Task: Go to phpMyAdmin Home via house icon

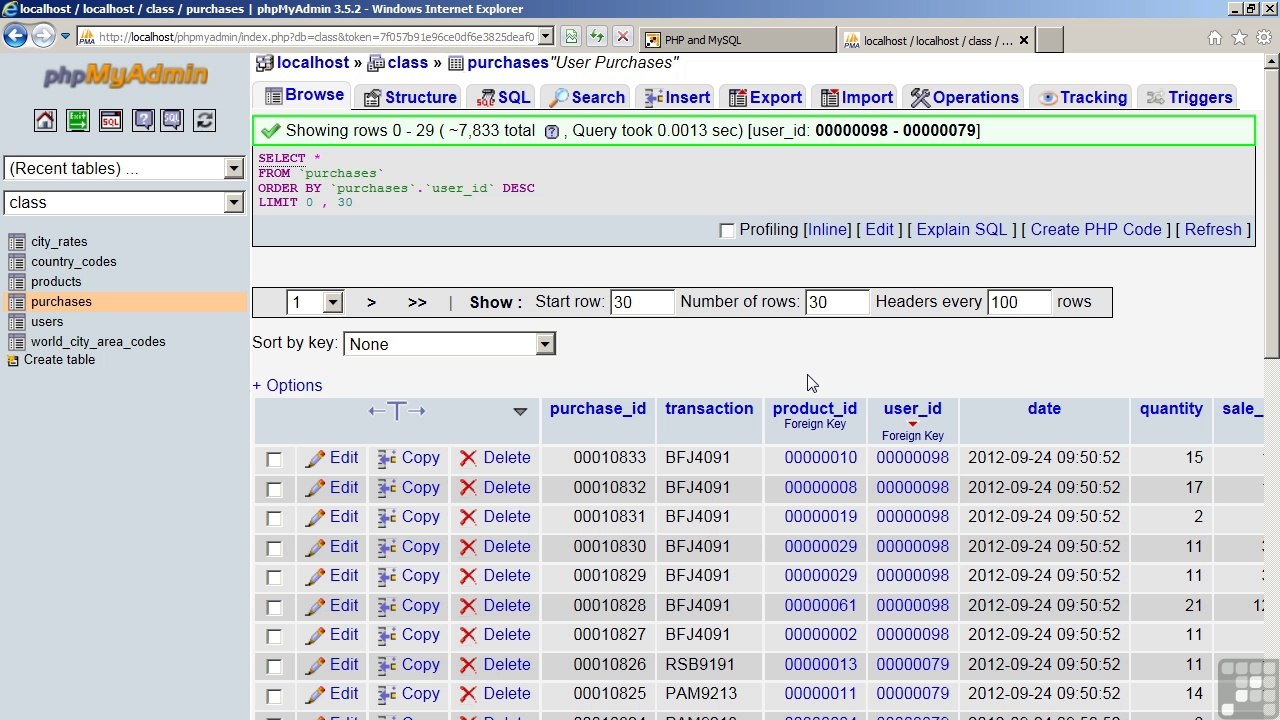Action: (x=45, y=121)
